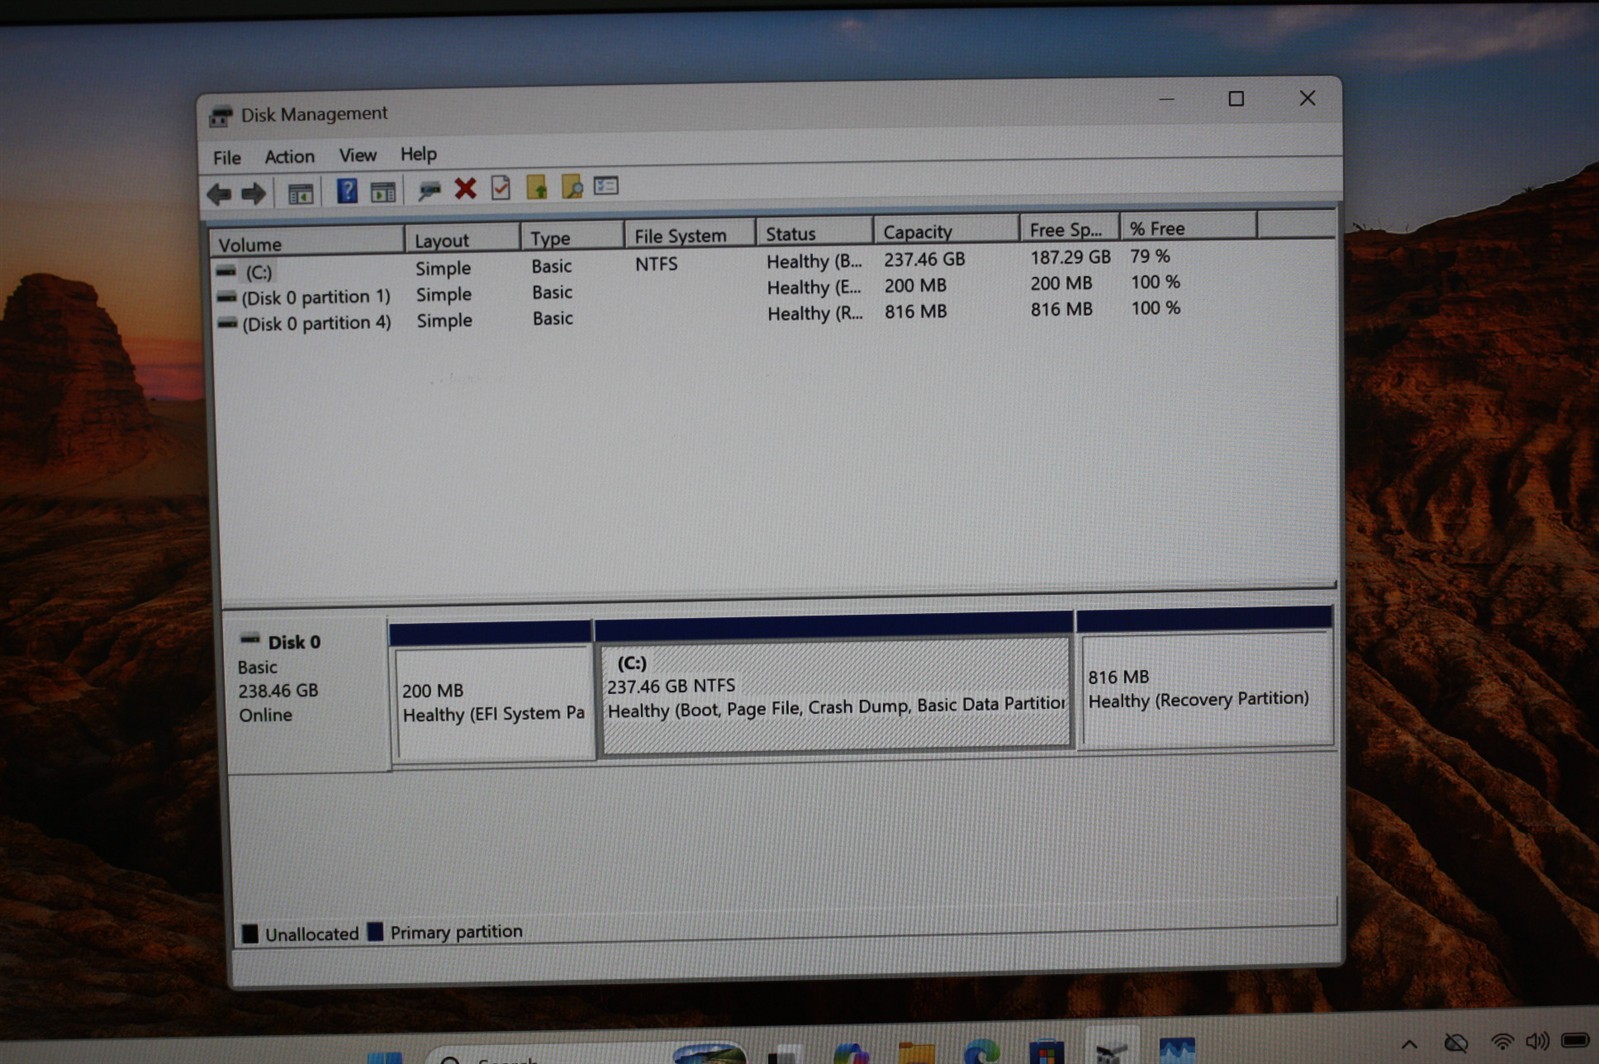Open the File menu

[x=227, y=158]
